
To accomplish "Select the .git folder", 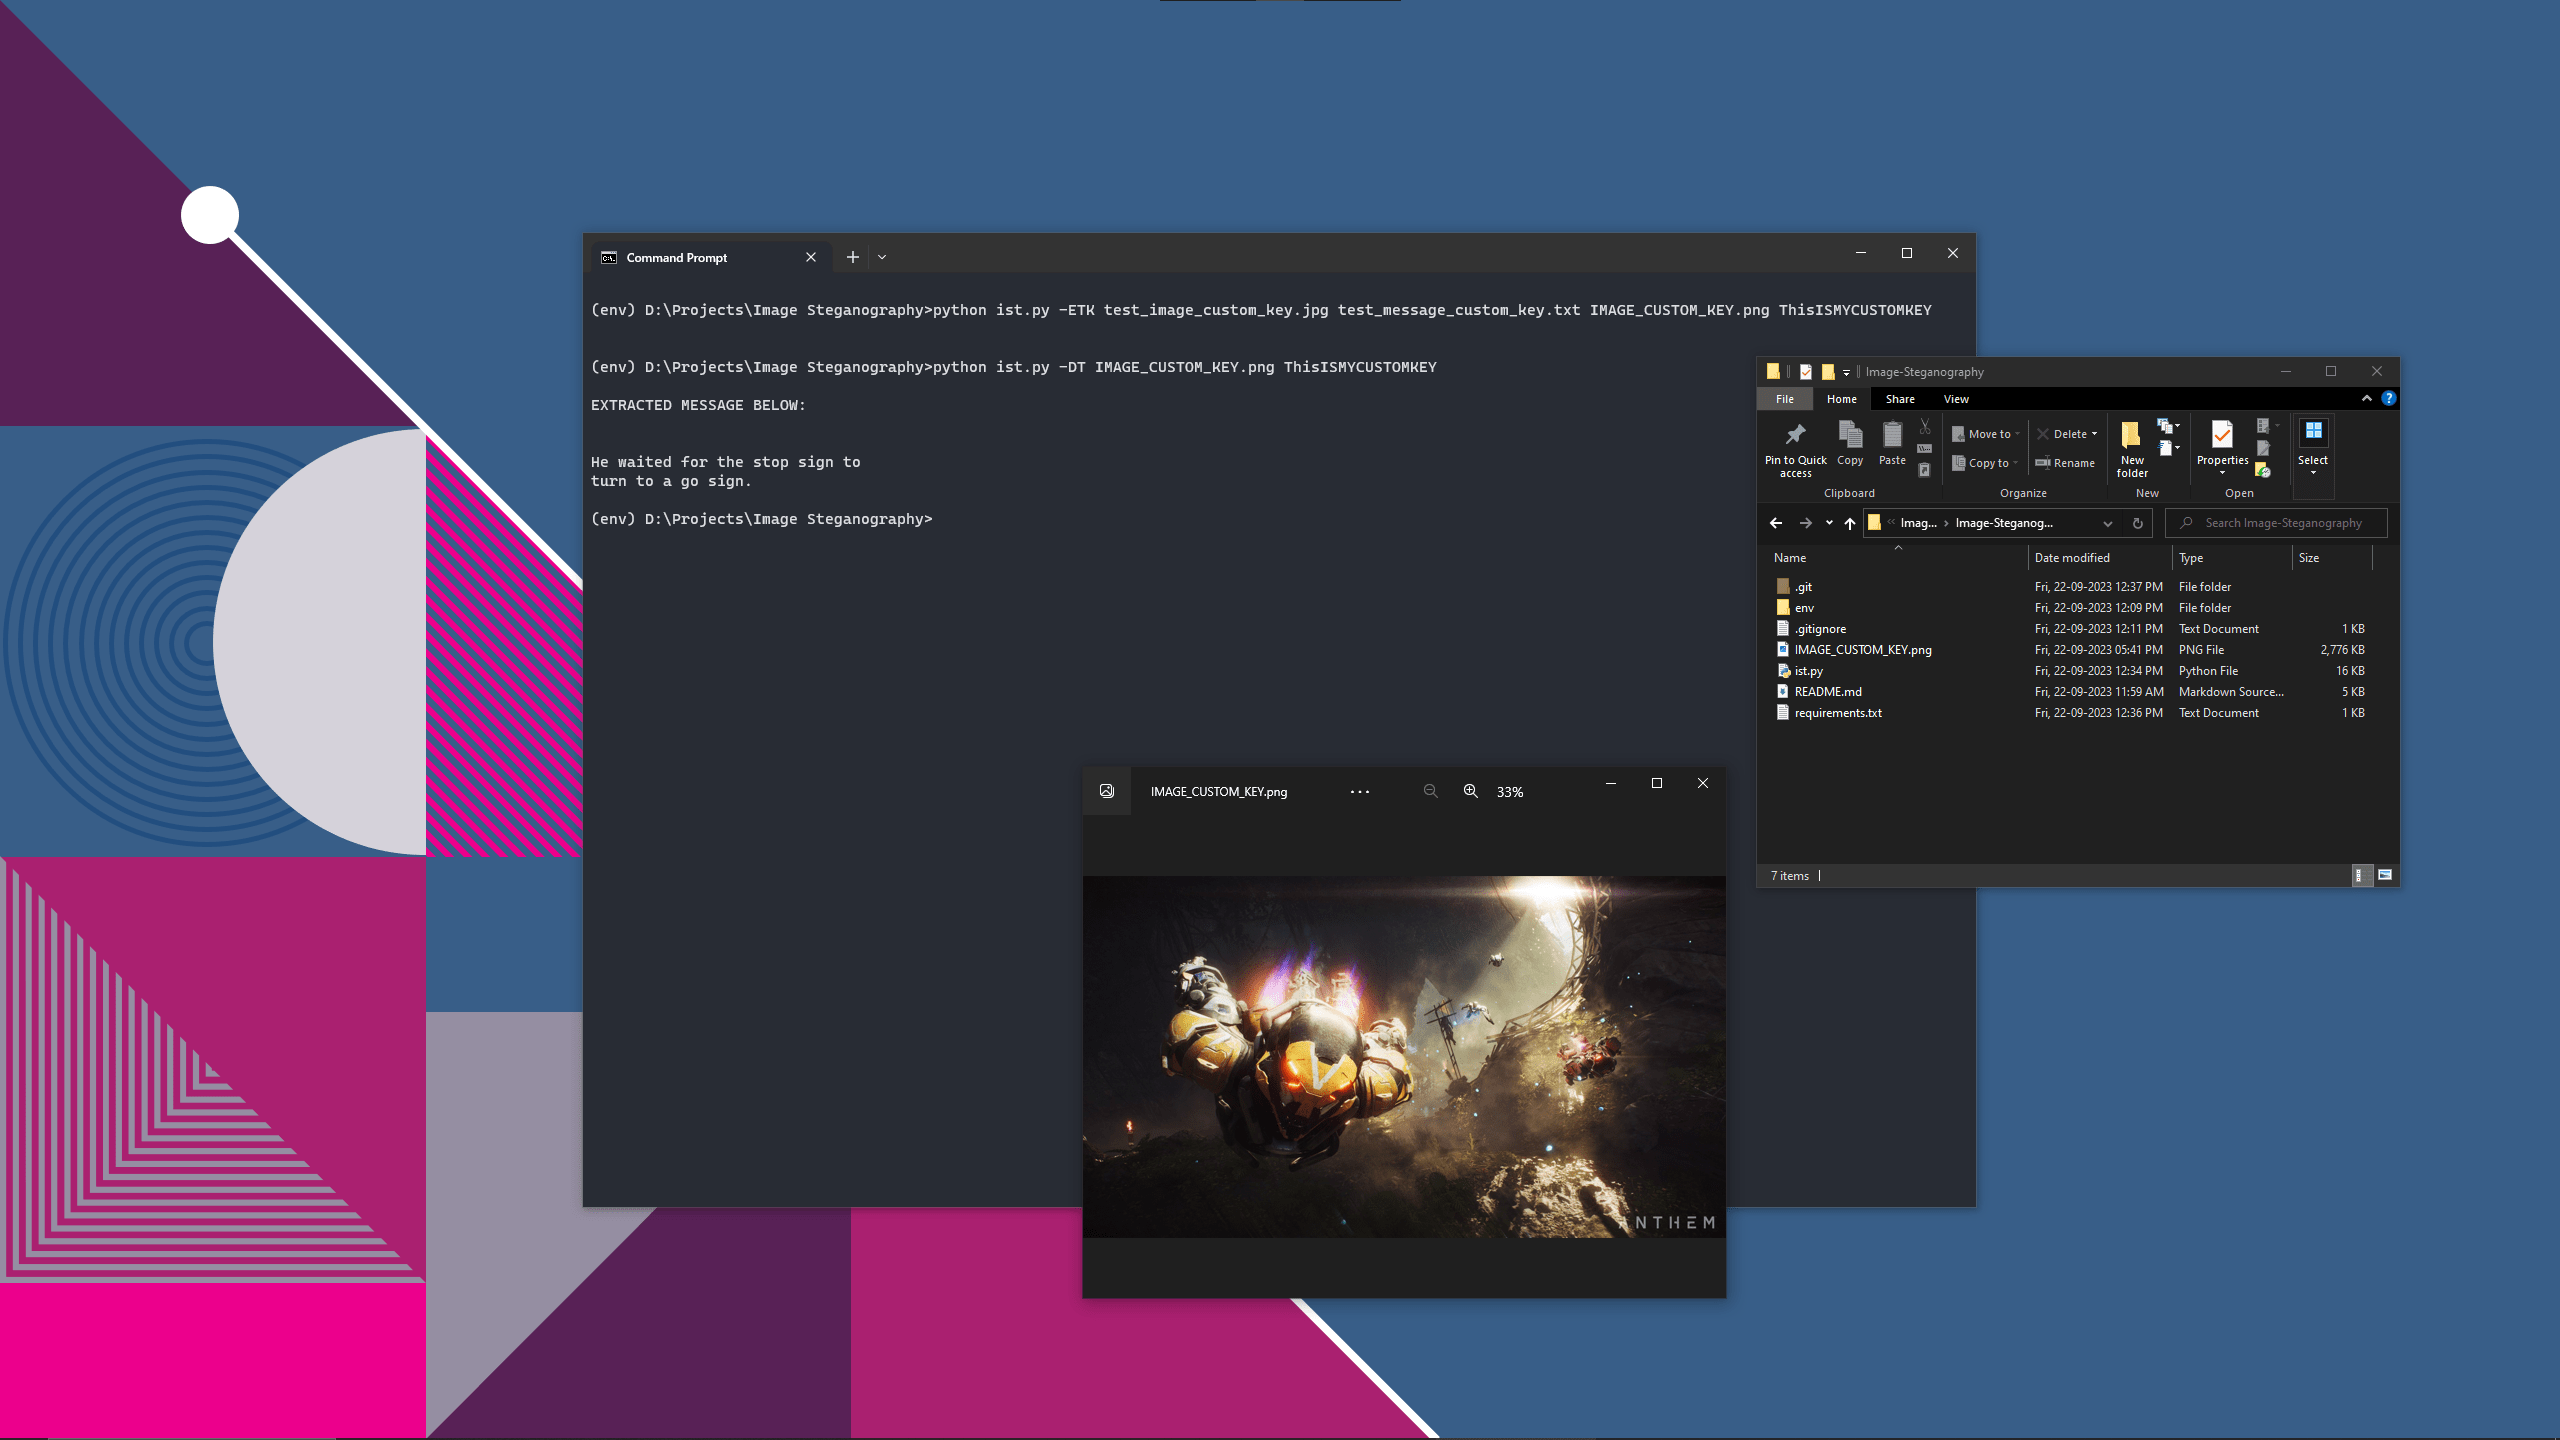I will [2070, 587].
